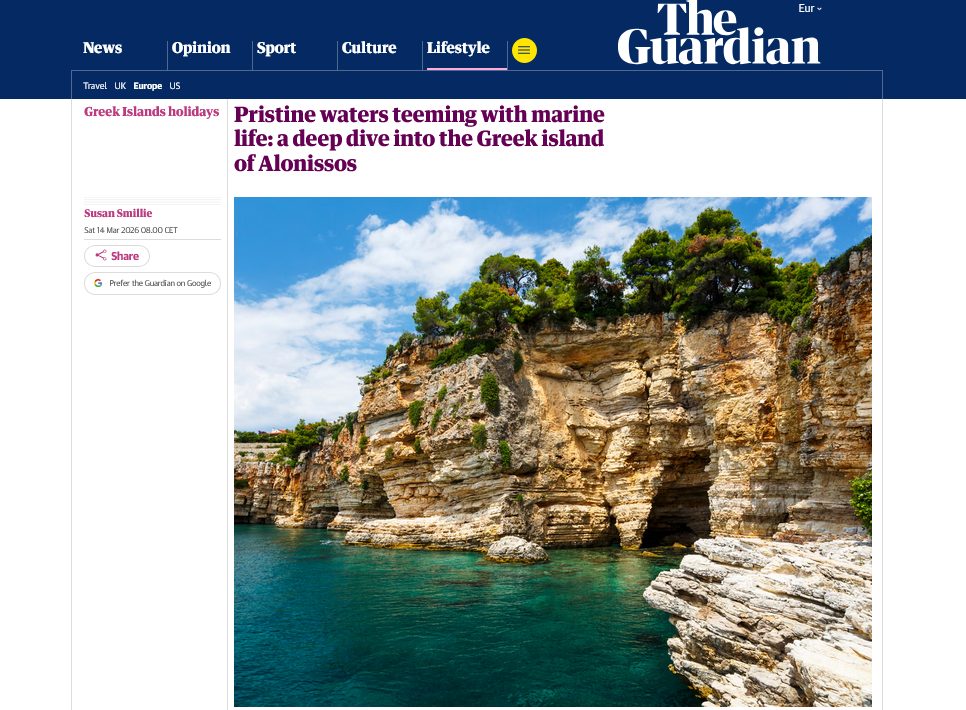Select the US travel link
This screenshot has height=710, width=966.
(175, 86)
